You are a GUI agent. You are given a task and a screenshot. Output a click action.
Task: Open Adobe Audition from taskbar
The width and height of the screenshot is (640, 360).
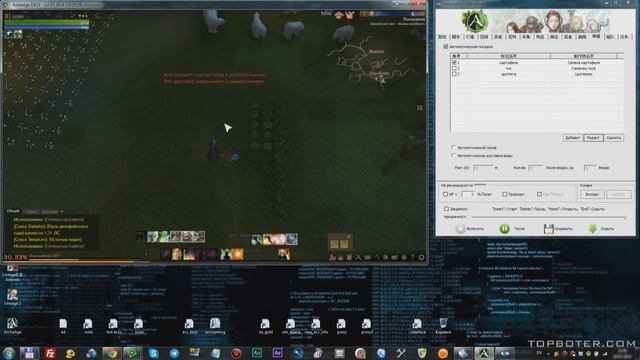[x=257, y=353]
